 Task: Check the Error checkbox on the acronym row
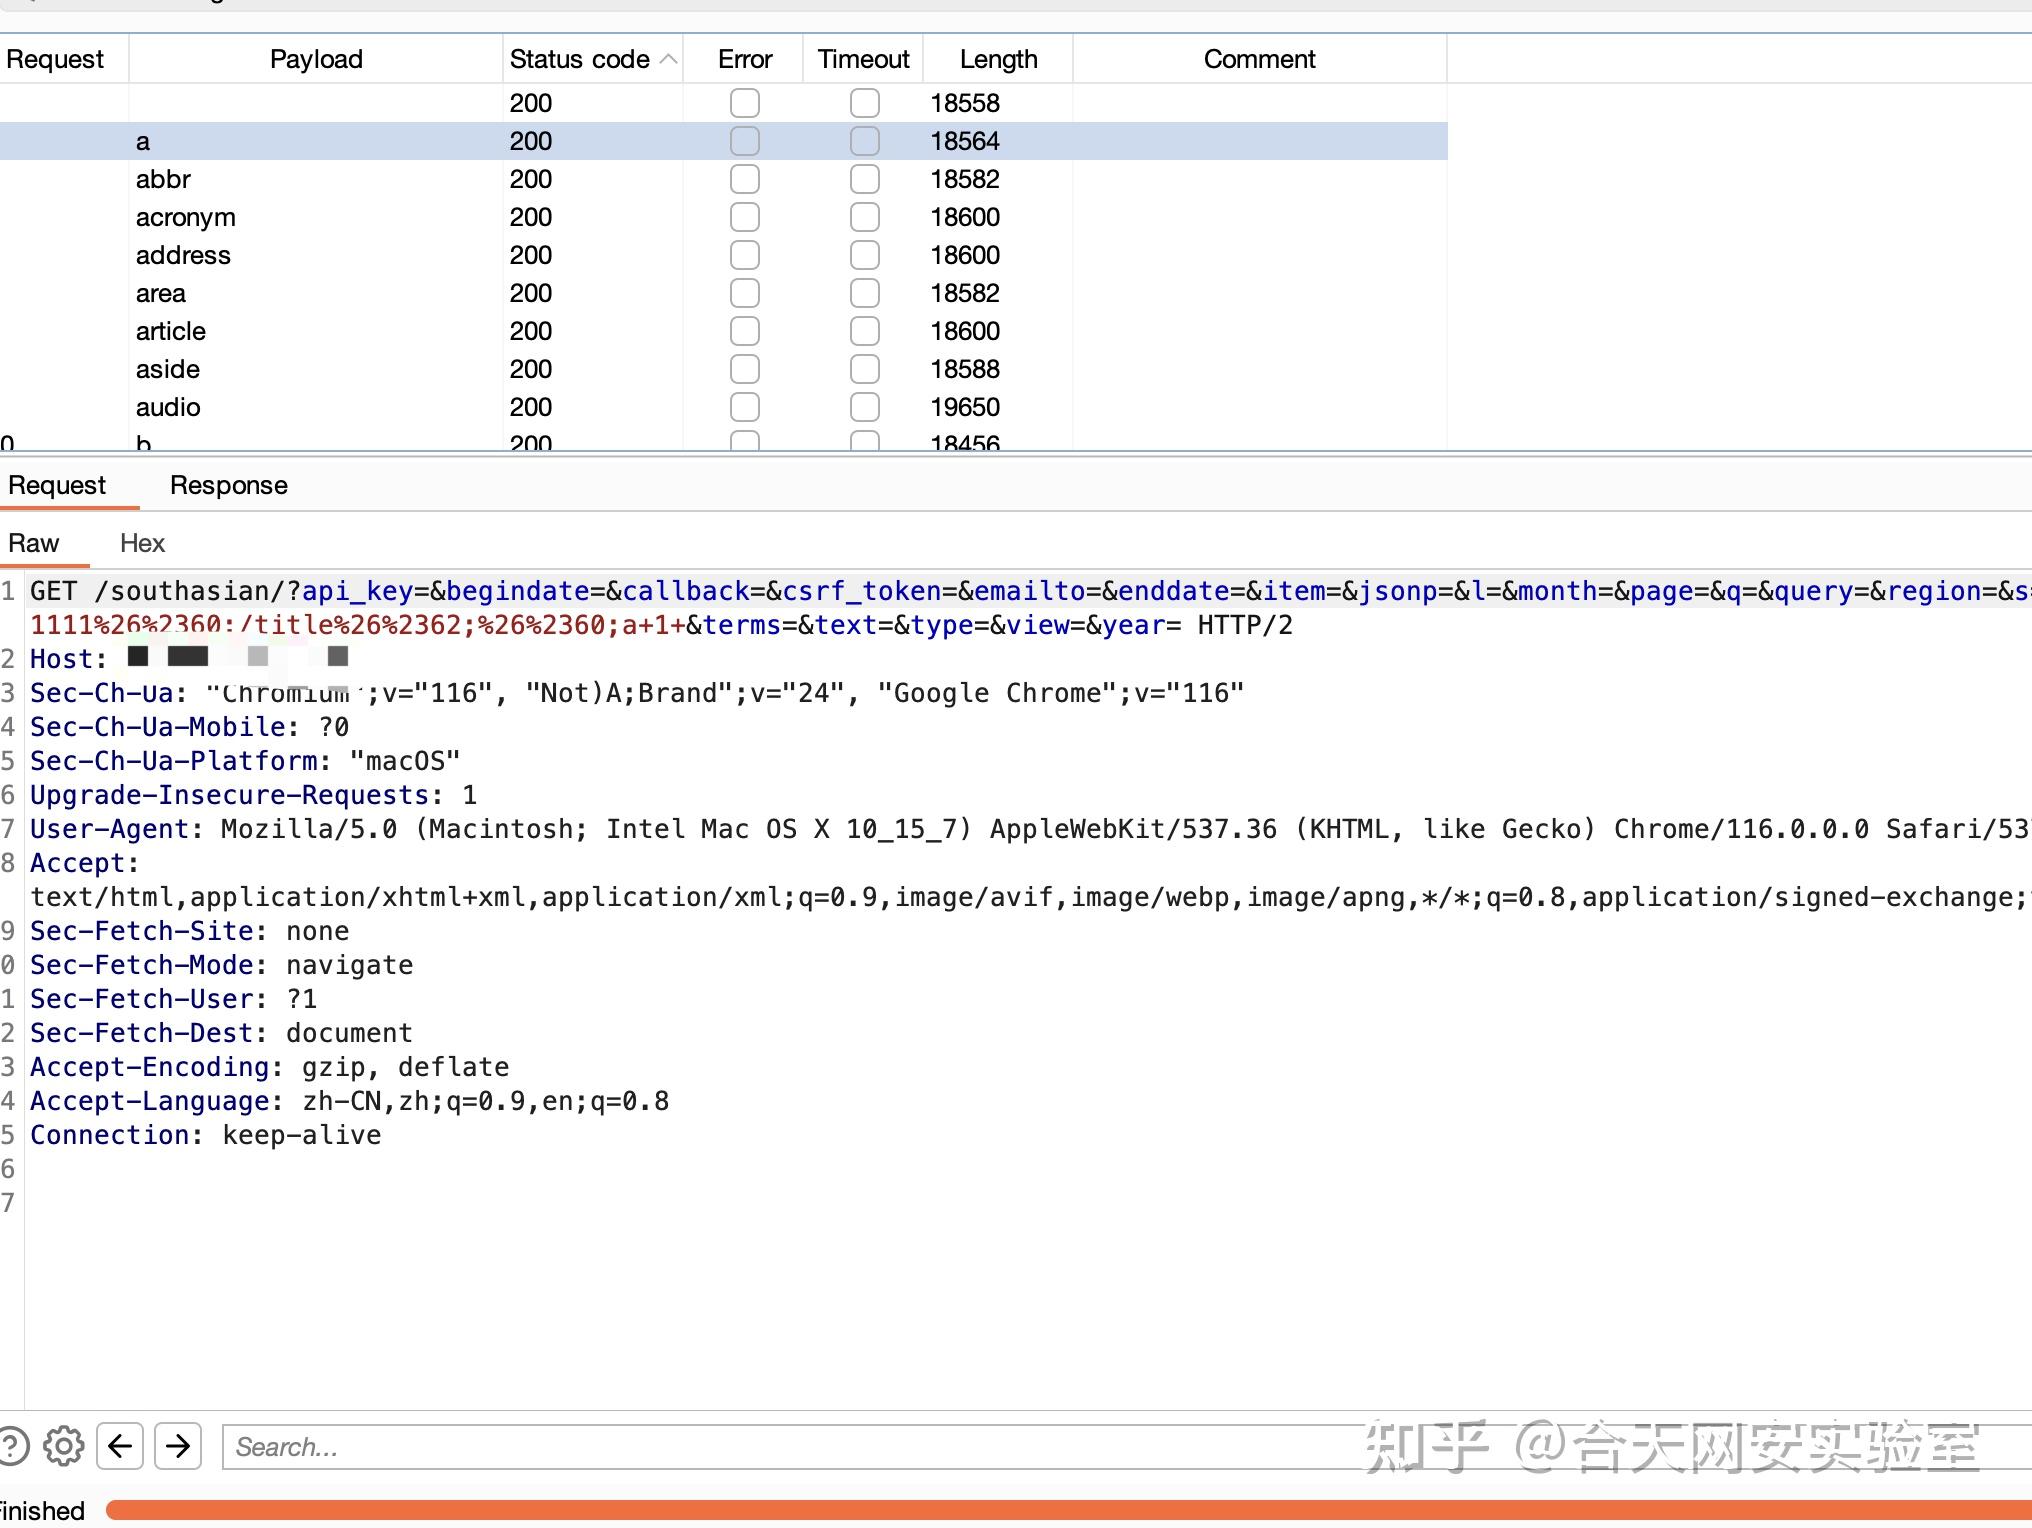pyautogui.click(x=744, y=217)
